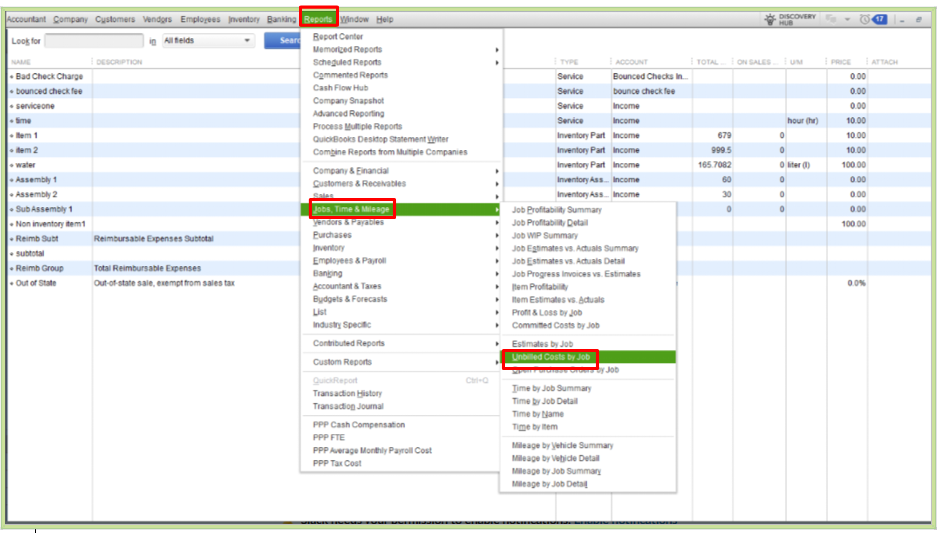Expand Customers & Receivables submenu

402,184
